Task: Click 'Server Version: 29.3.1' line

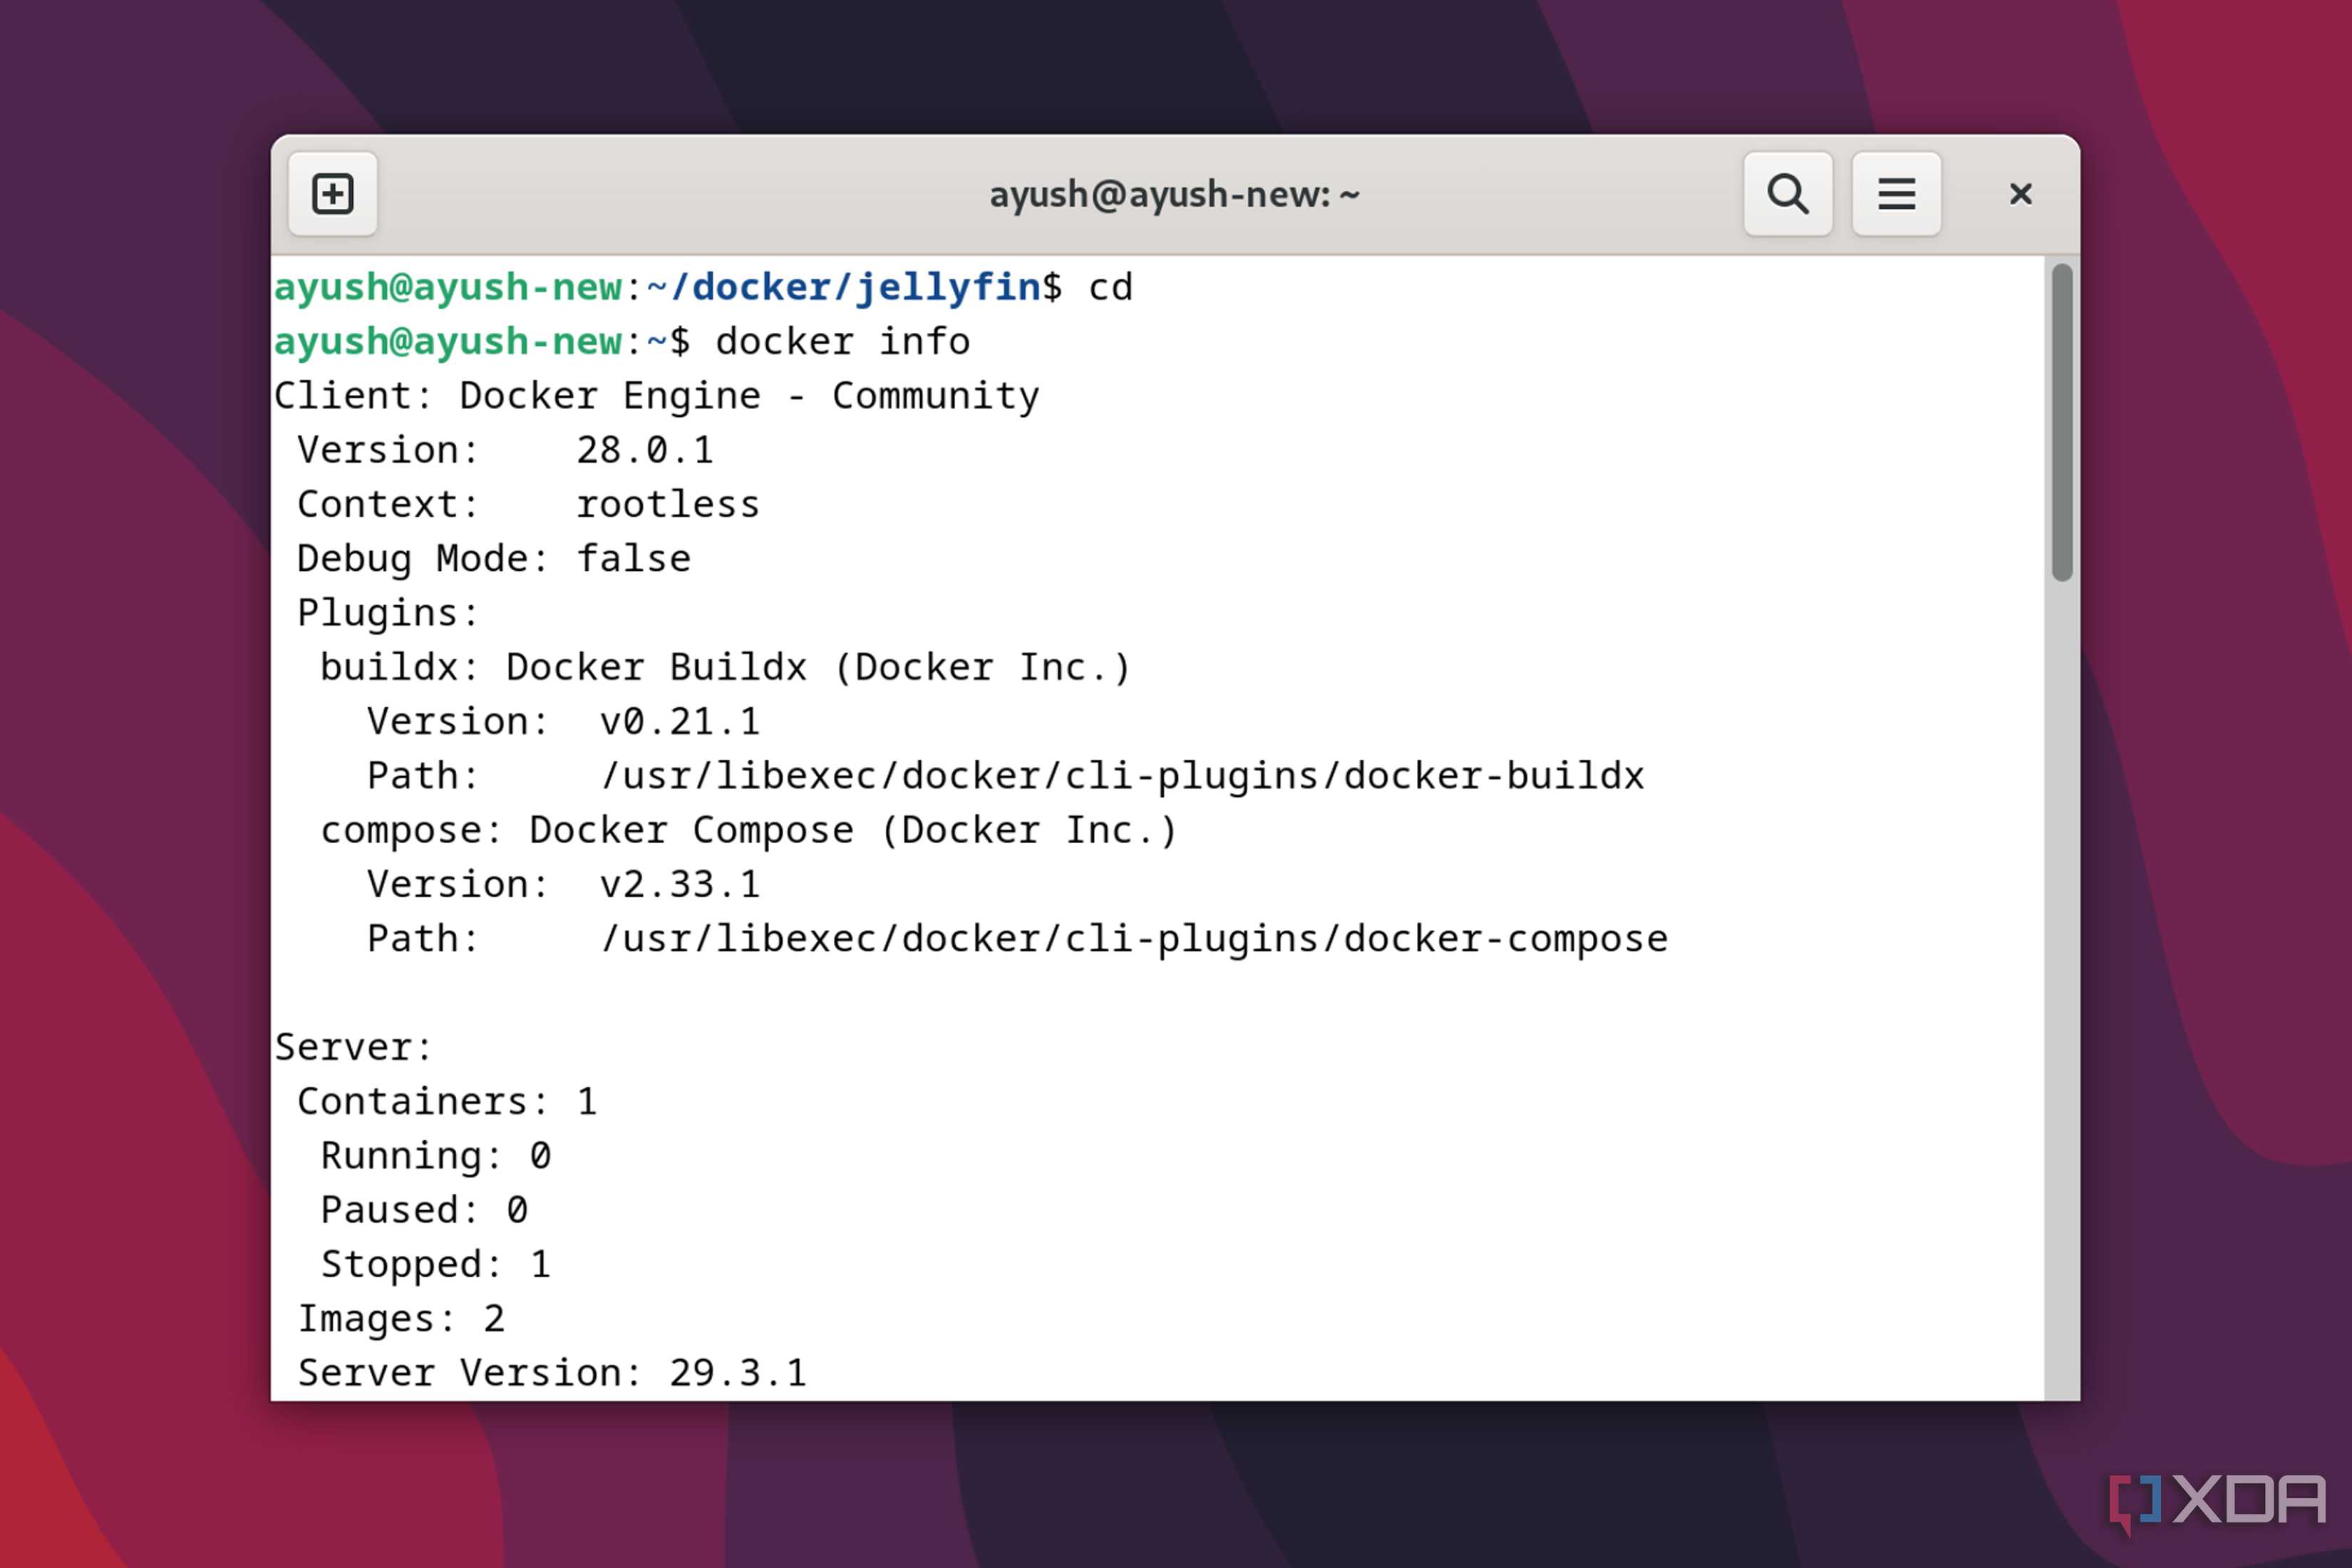Action: click(552, 1374)
